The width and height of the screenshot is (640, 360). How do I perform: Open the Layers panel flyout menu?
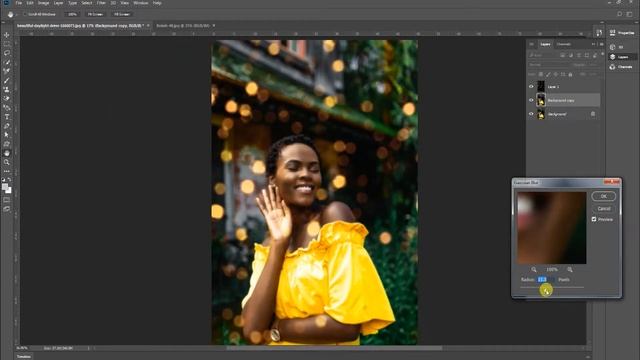(x=601, y=44)
